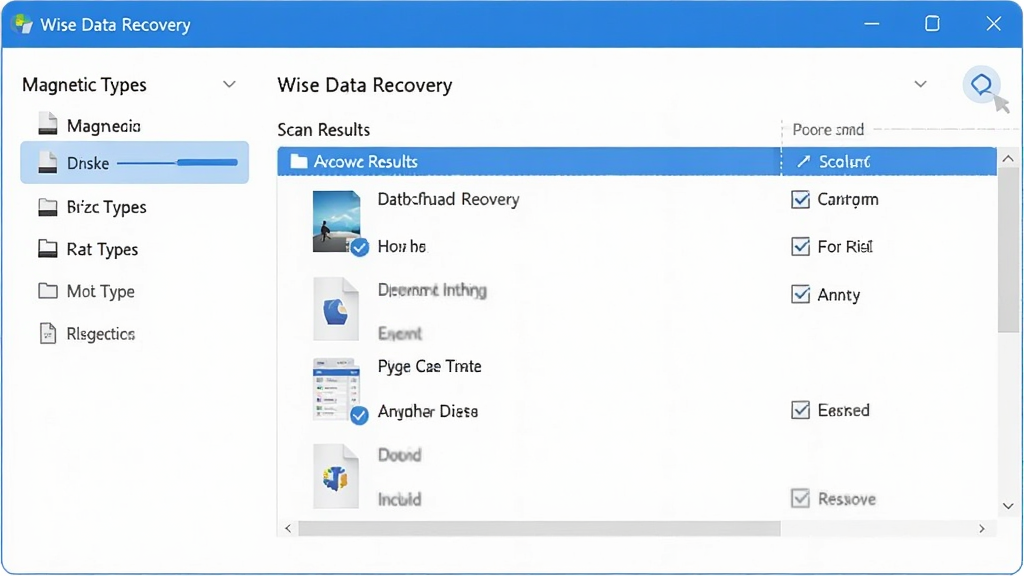This screenshot has width=1024, height=576.
Task: Click the blue checkmark badge beside Anyoher Diese
Action: tap(359, 415)
